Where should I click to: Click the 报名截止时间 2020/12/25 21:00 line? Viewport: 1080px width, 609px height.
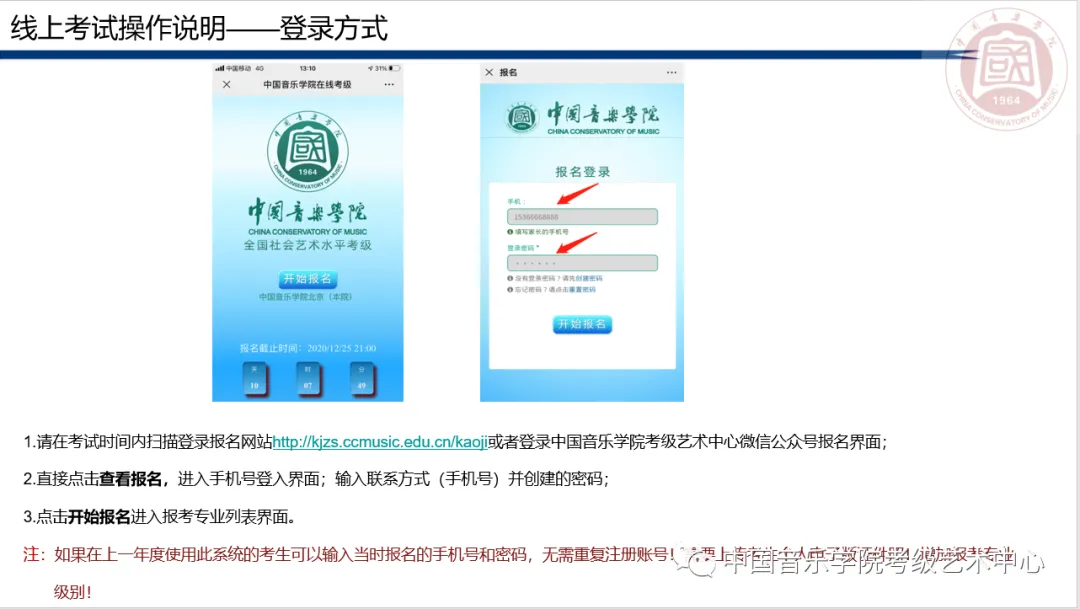(308, 348)
